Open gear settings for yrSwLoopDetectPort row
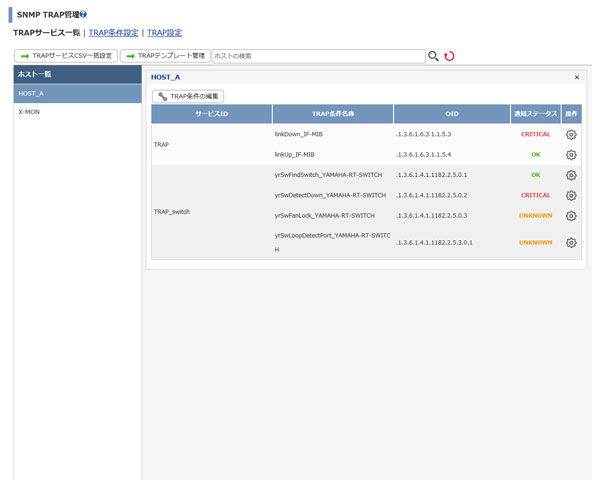 click(x=571, y=242)
